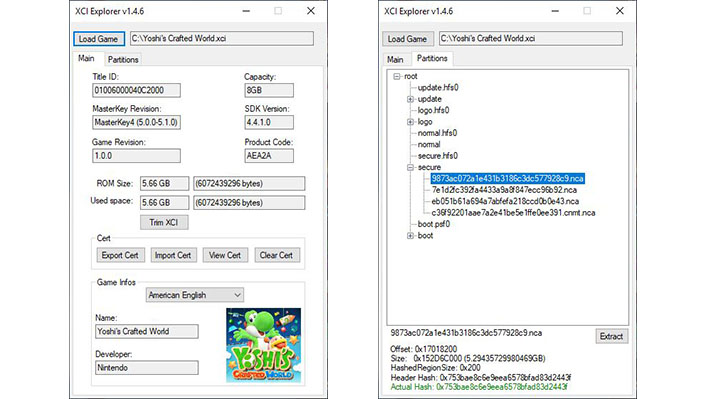Minimize the left XCI Explorer window
Viewport: 710px width, 399px height.
[x=246, y=11]
